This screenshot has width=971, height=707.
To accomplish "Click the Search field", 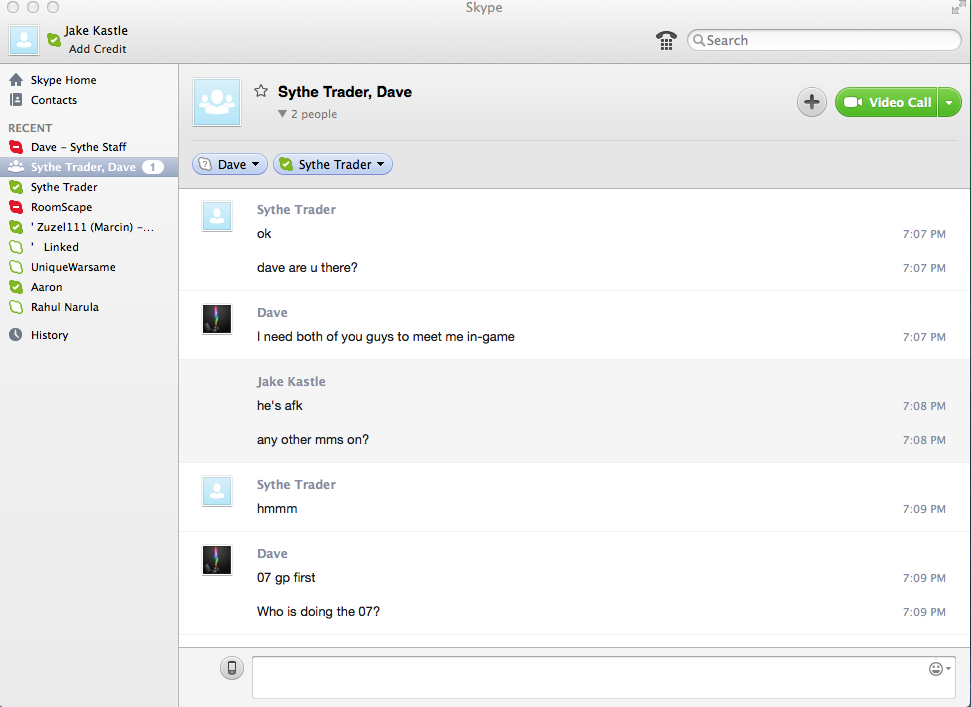I will [824, 40].
